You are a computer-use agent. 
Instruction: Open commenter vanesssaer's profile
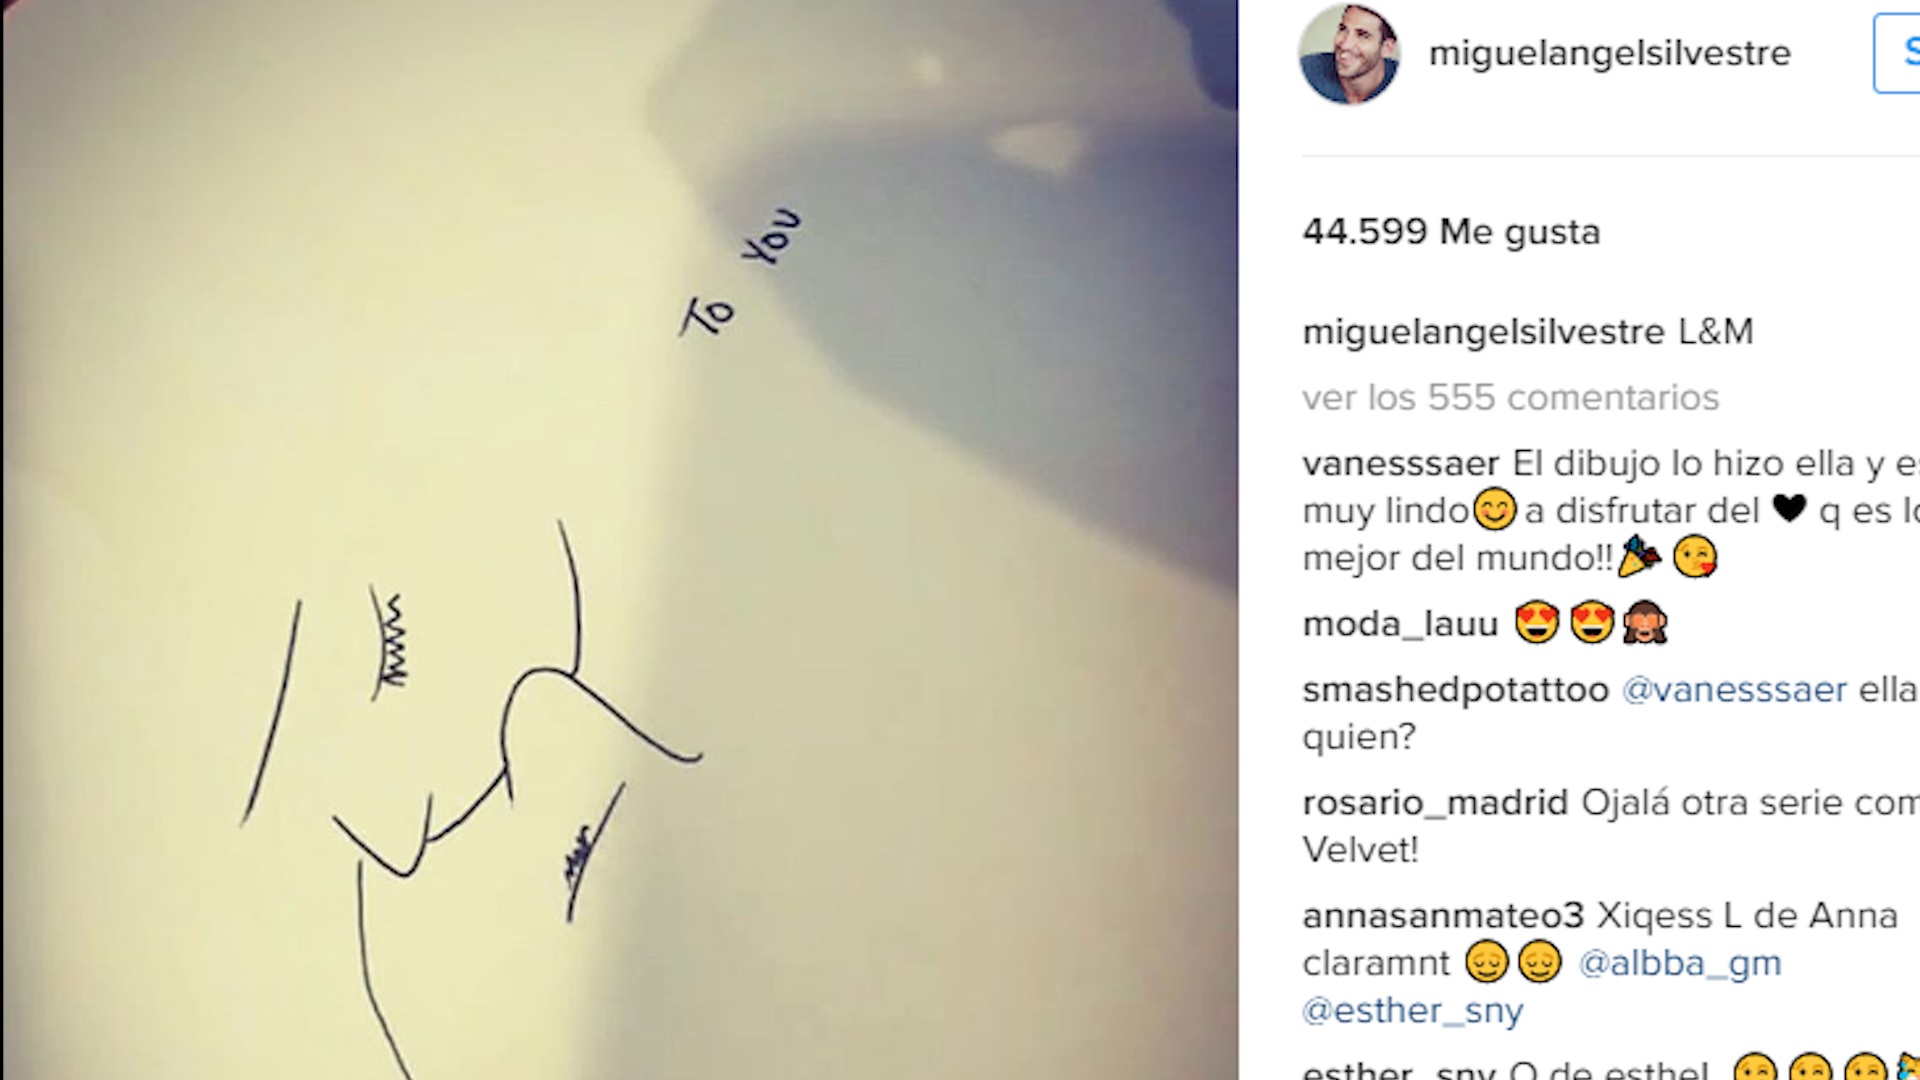pos(1400,464)
